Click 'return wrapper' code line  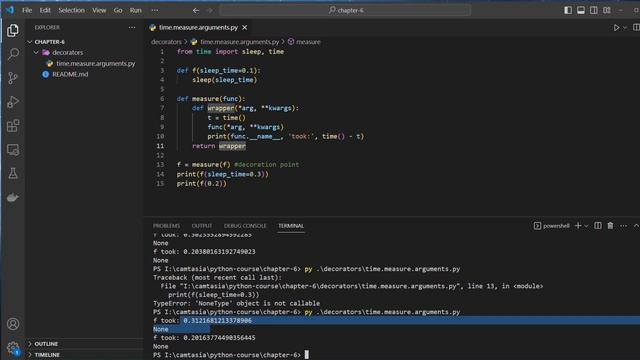219,146
